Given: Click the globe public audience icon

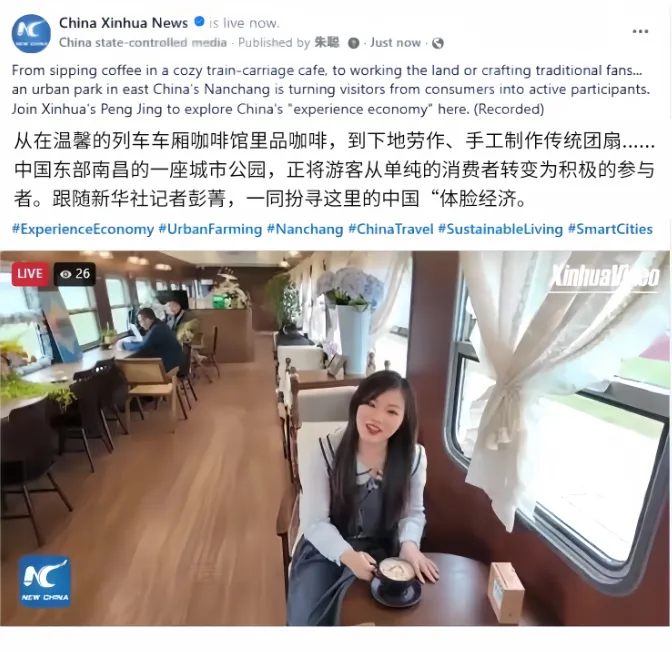Looking at the screenshot, I should point(438,43).
